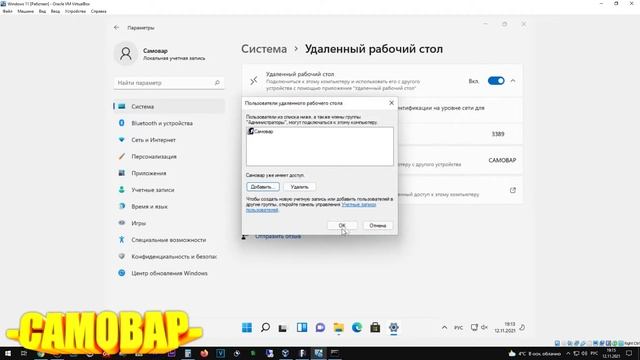This screenshot has width=640, height=360.
Task: Open the Вид menu in VirtualBox
Action: tap(42, 11)
